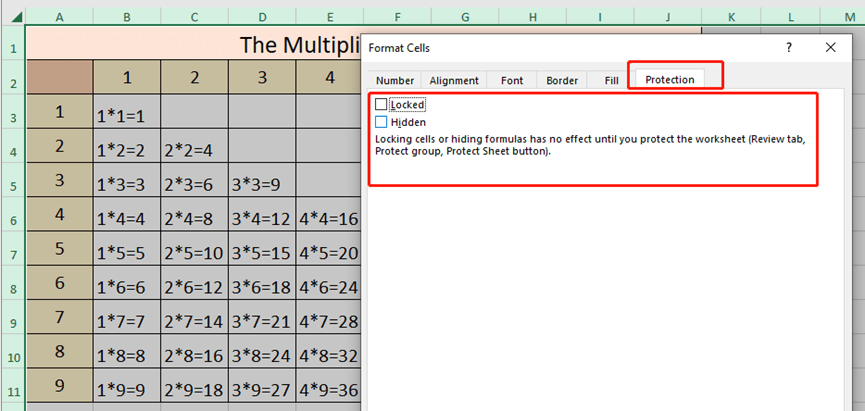865x411 pixels.
Task: Select row 11 header
Action: point(13,386)
